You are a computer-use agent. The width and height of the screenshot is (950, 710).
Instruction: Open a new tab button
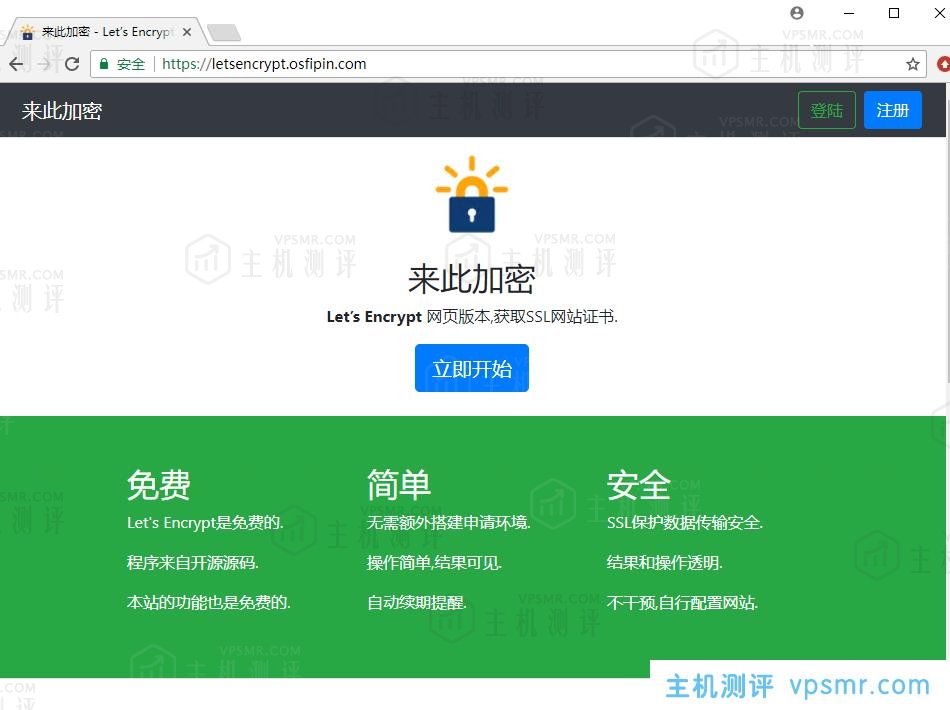[x=224, y=32]
